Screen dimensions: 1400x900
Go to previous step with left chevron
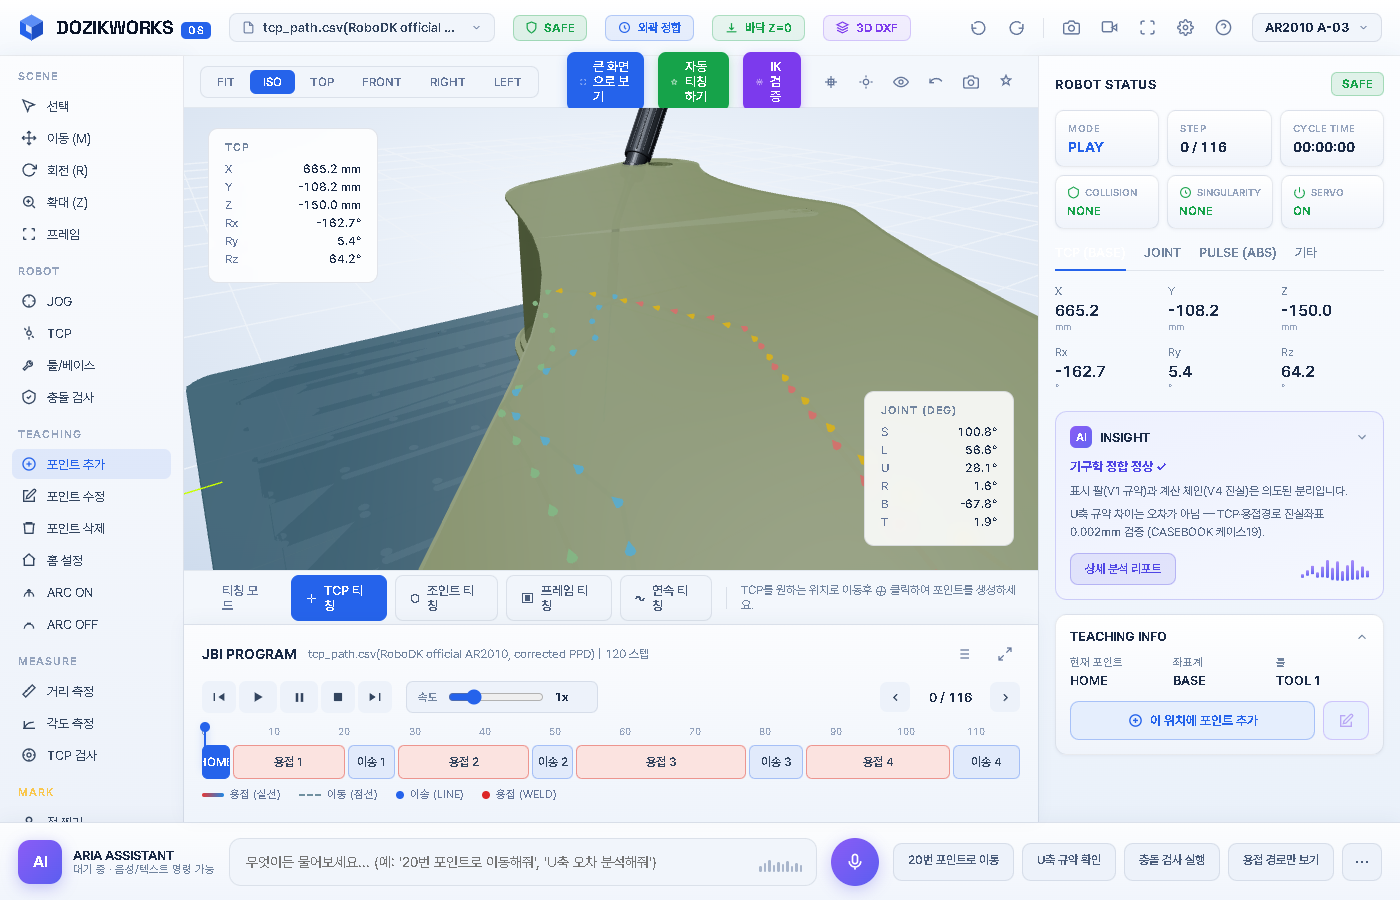point(895,697)
